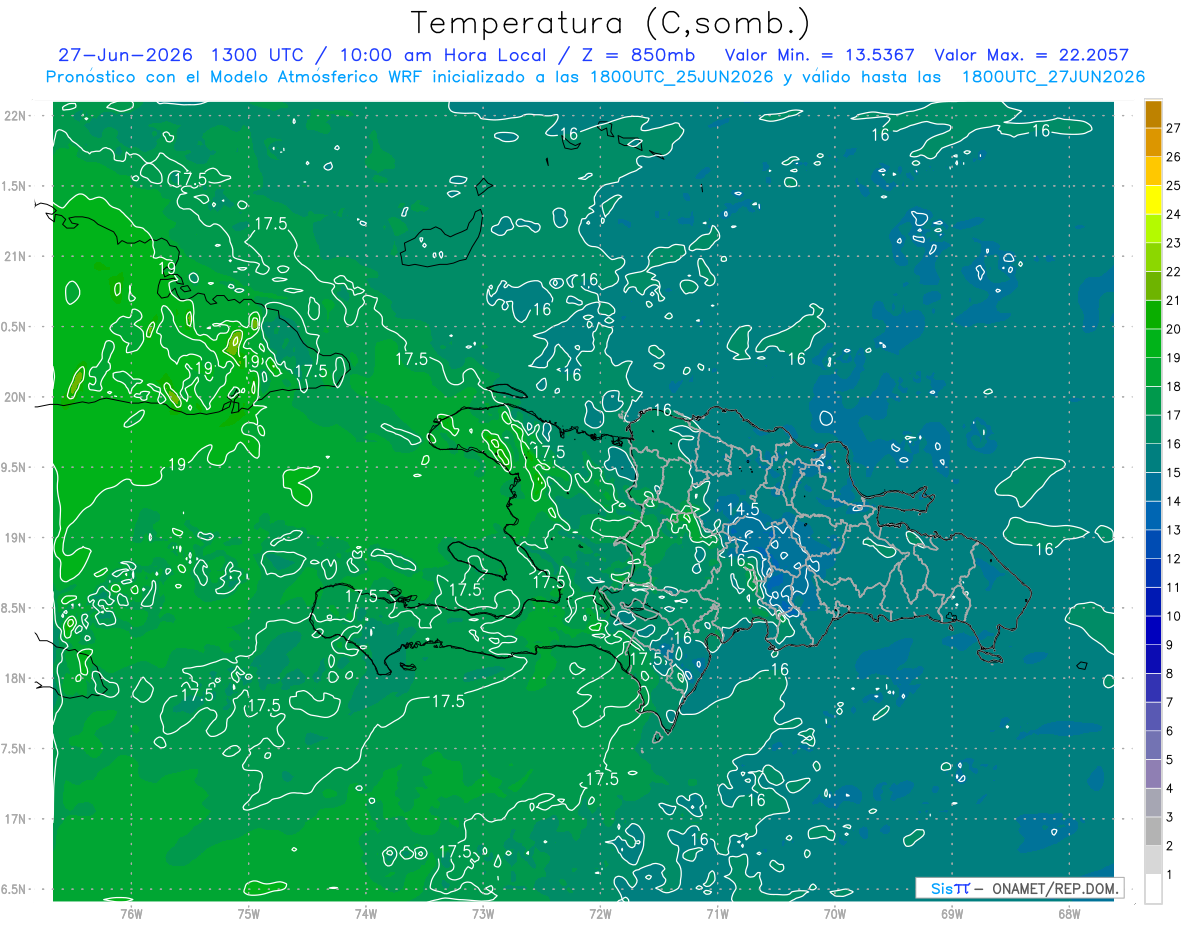The height and width of the screenshot is (927, 1200).
Task: Click the '72W' longitude axis label
Action: coord(600,914)
